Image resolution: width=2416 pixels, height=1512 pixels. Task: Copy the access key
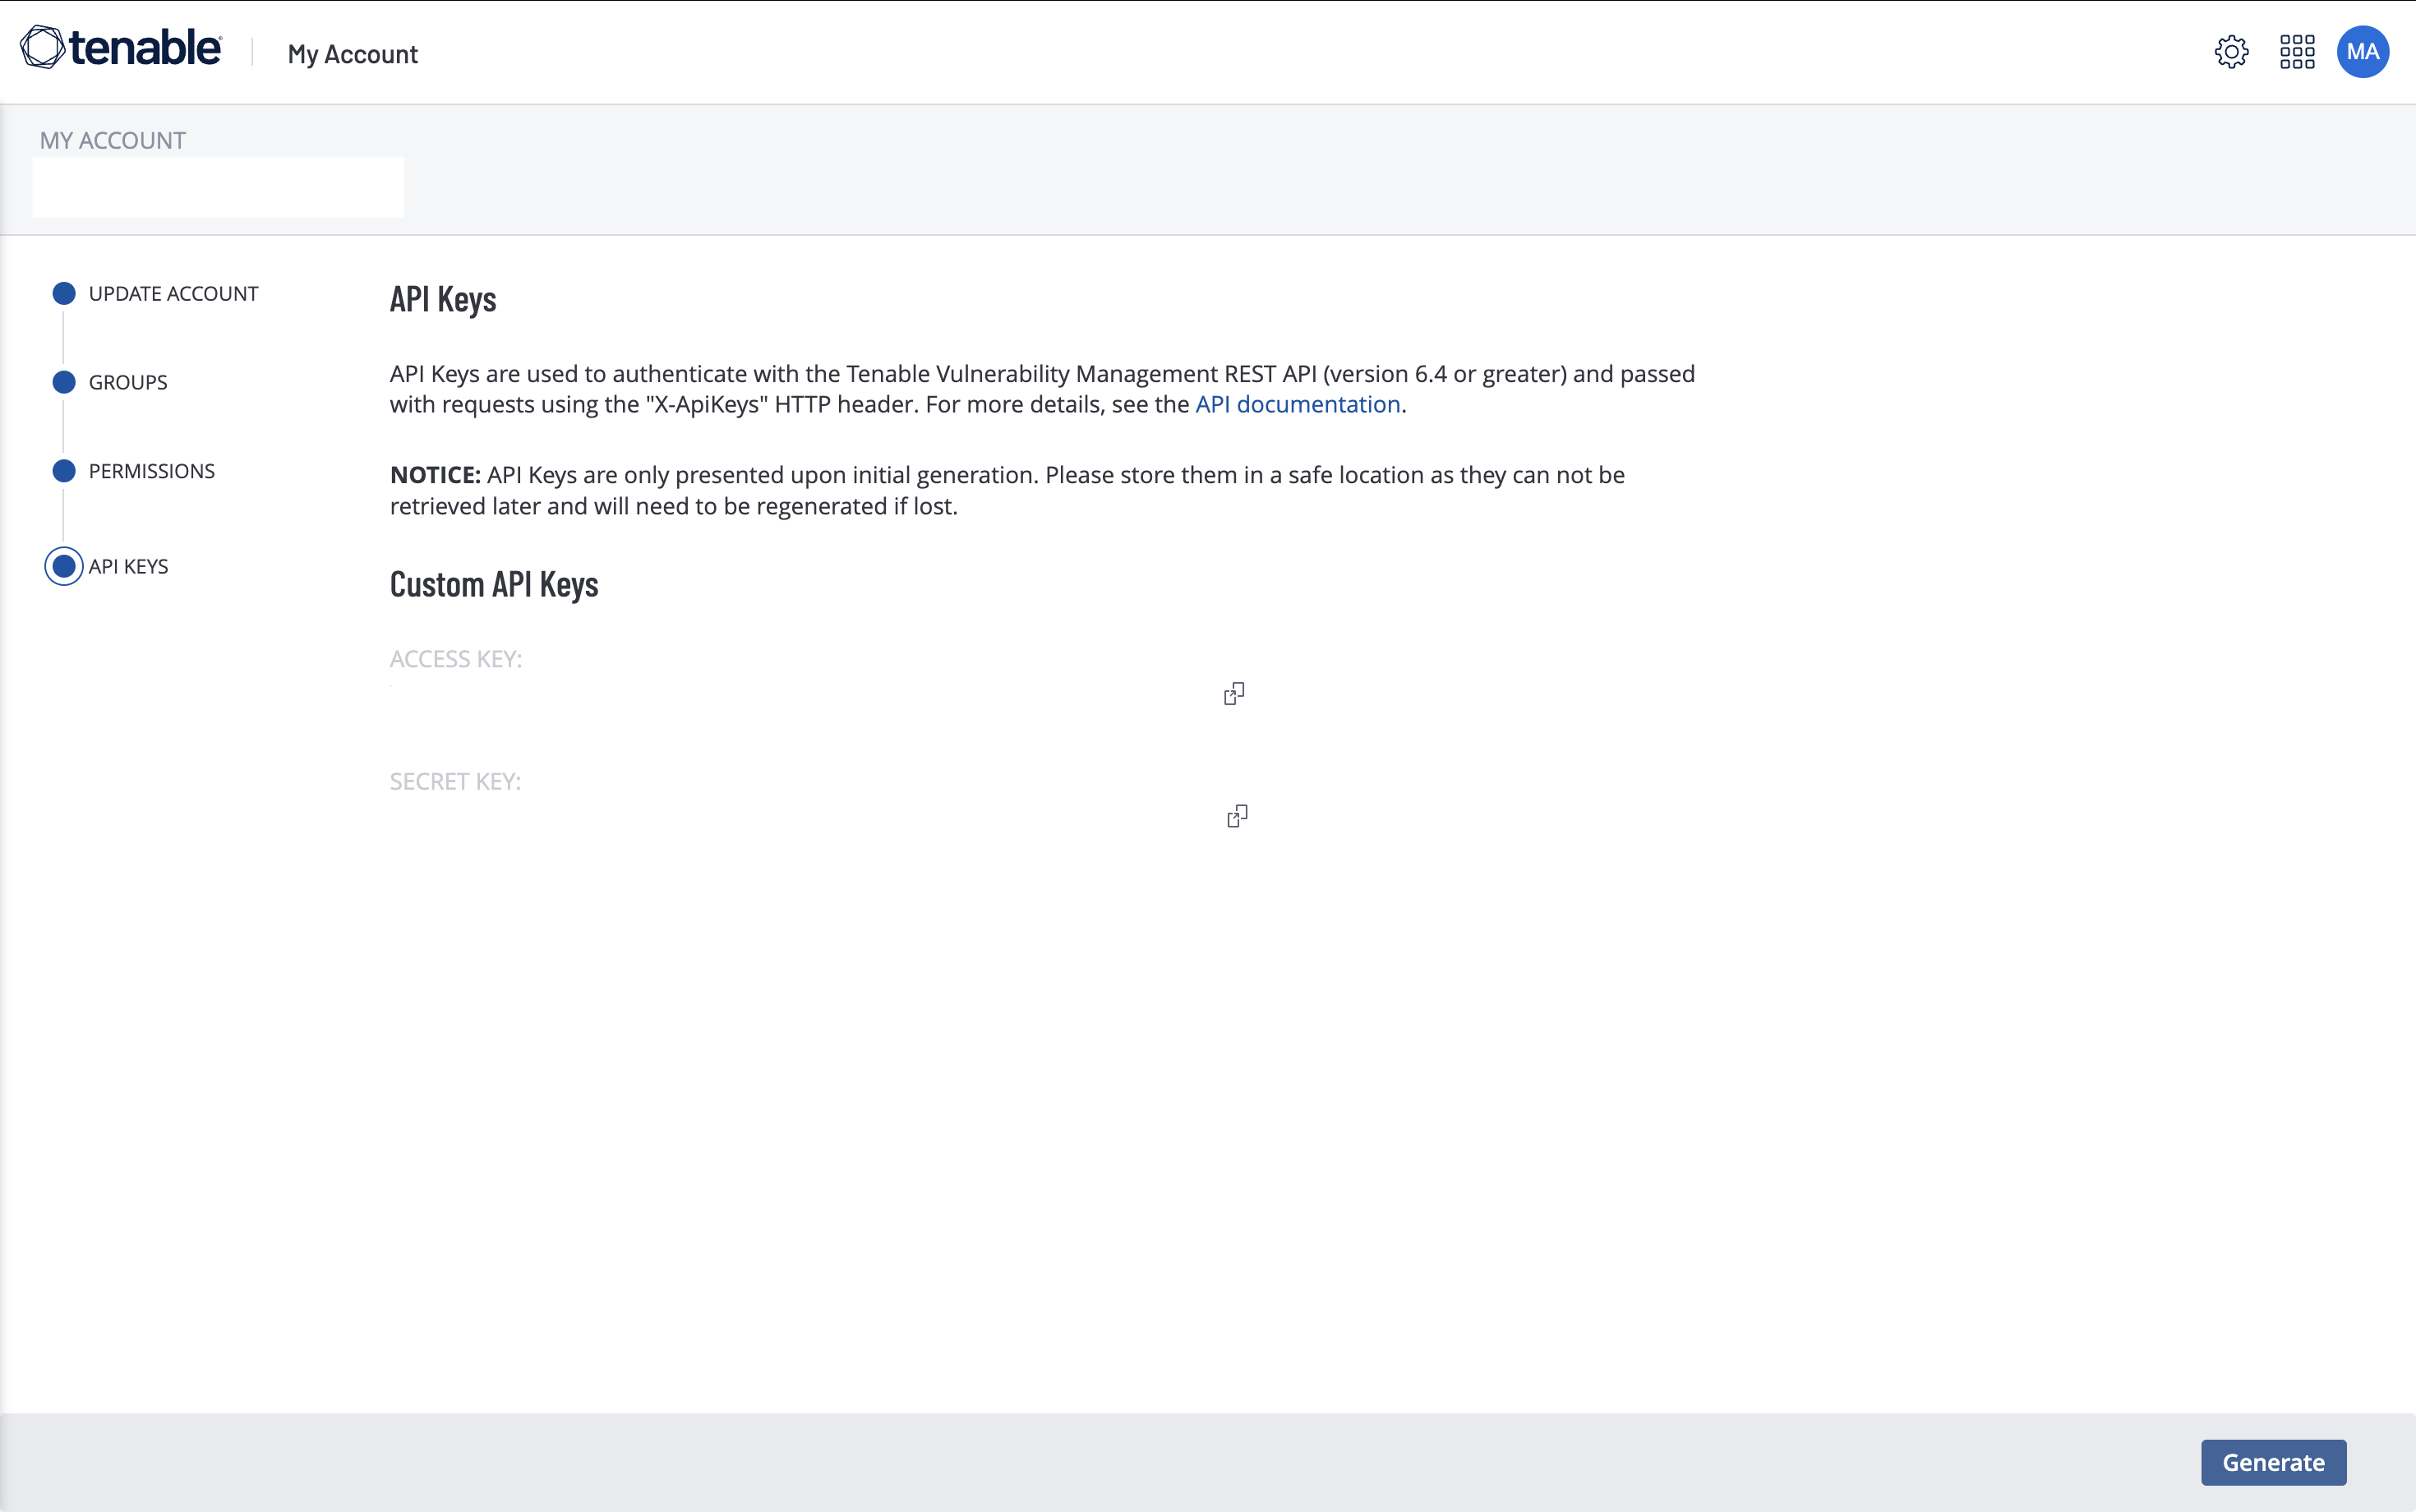pos(1234,694)
